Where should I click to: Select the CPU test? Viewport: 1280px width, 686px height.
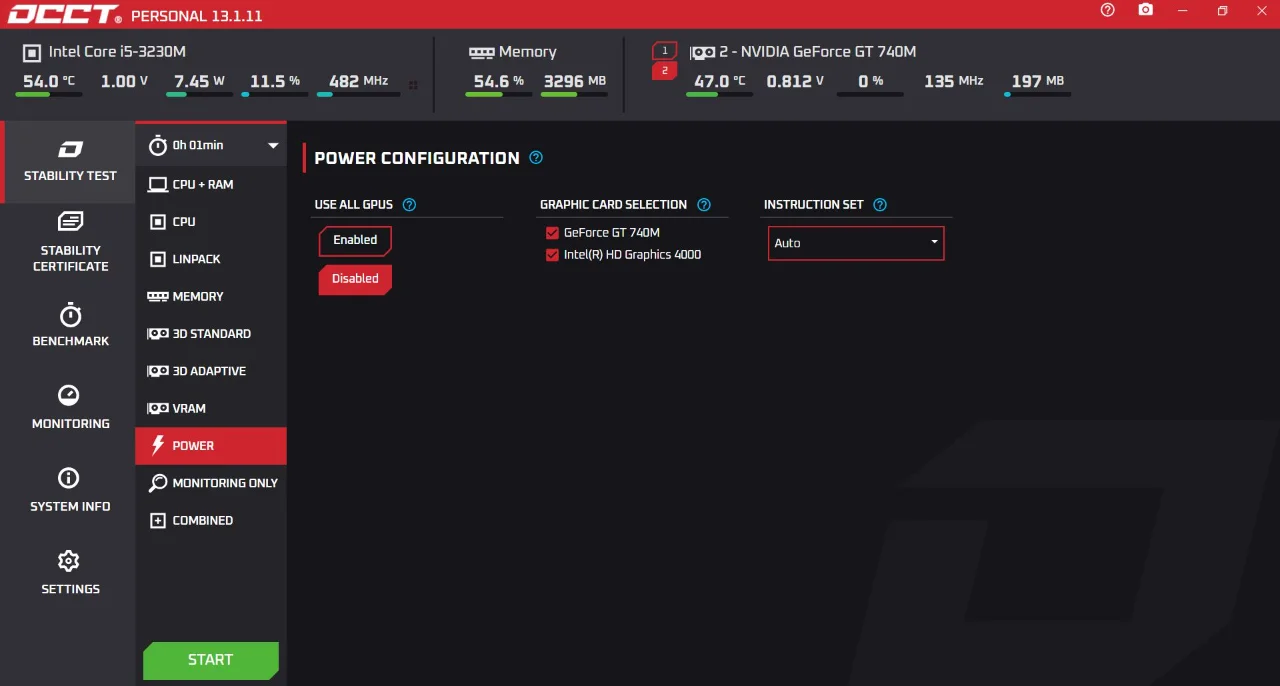tap(211, 222)
